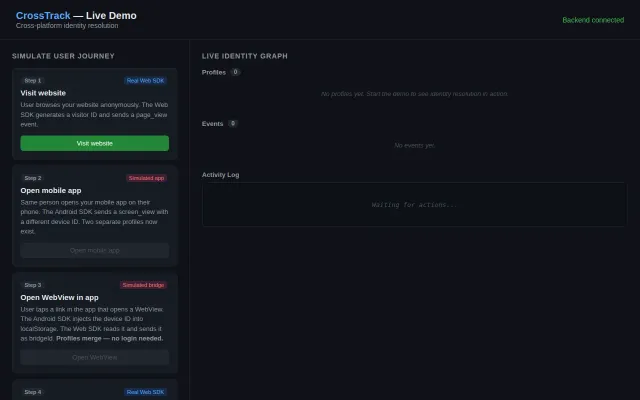
Task: Click the No events yet placeholder text
Action: (414, 145)
